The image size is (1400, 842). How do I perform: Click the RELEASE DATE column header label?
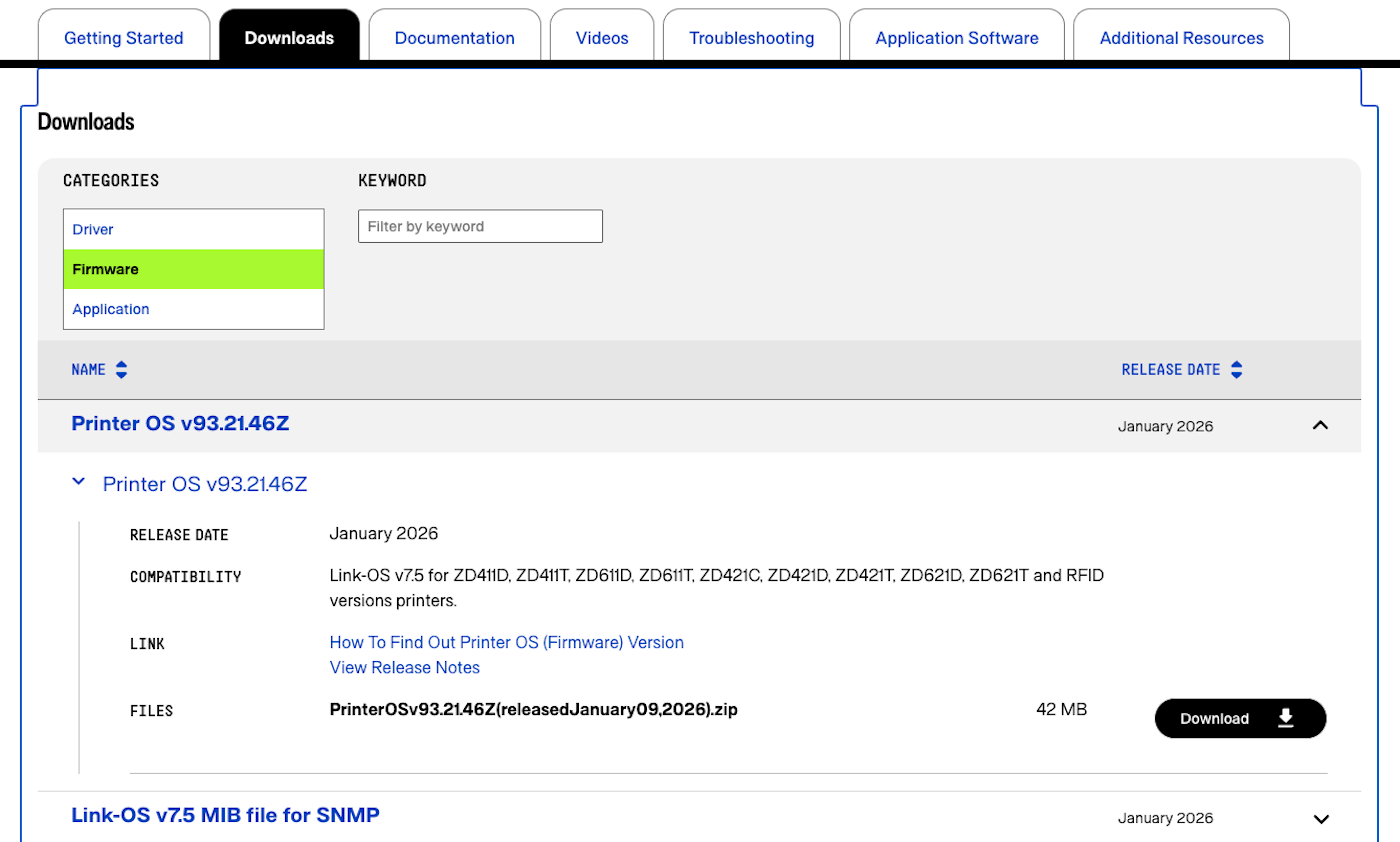[x=1171, y=370]
